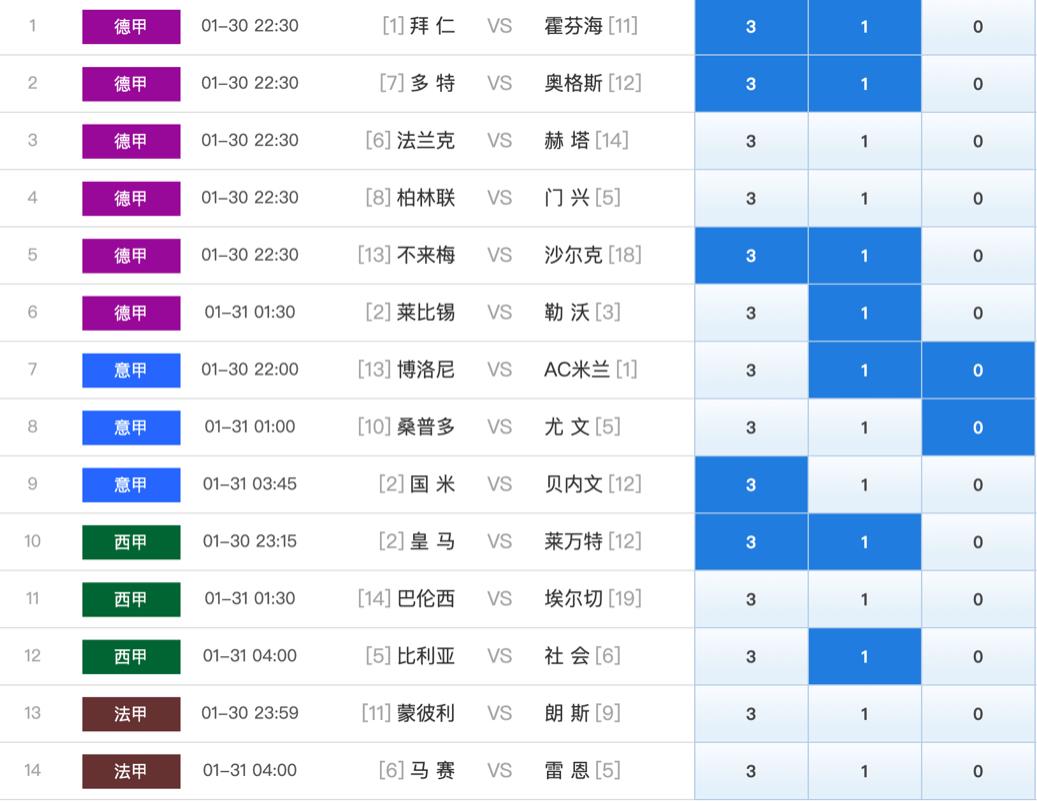
Task: Select draw (1) for 法兰克 vs 赫塔
Action: (864, 141)
